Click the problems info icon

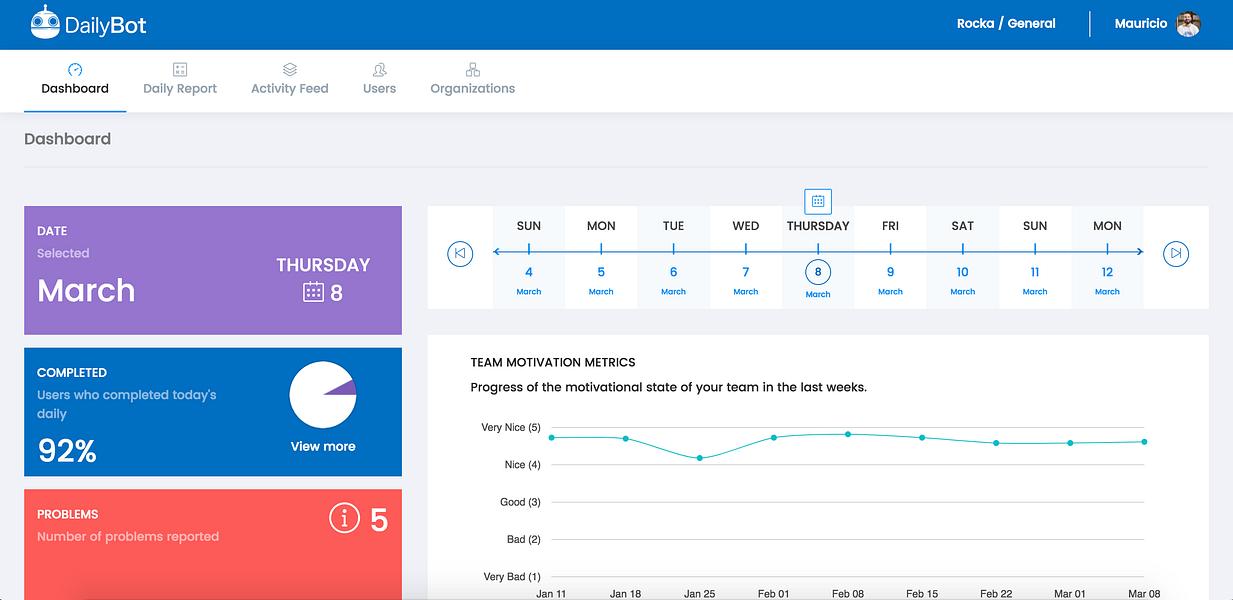344,518
